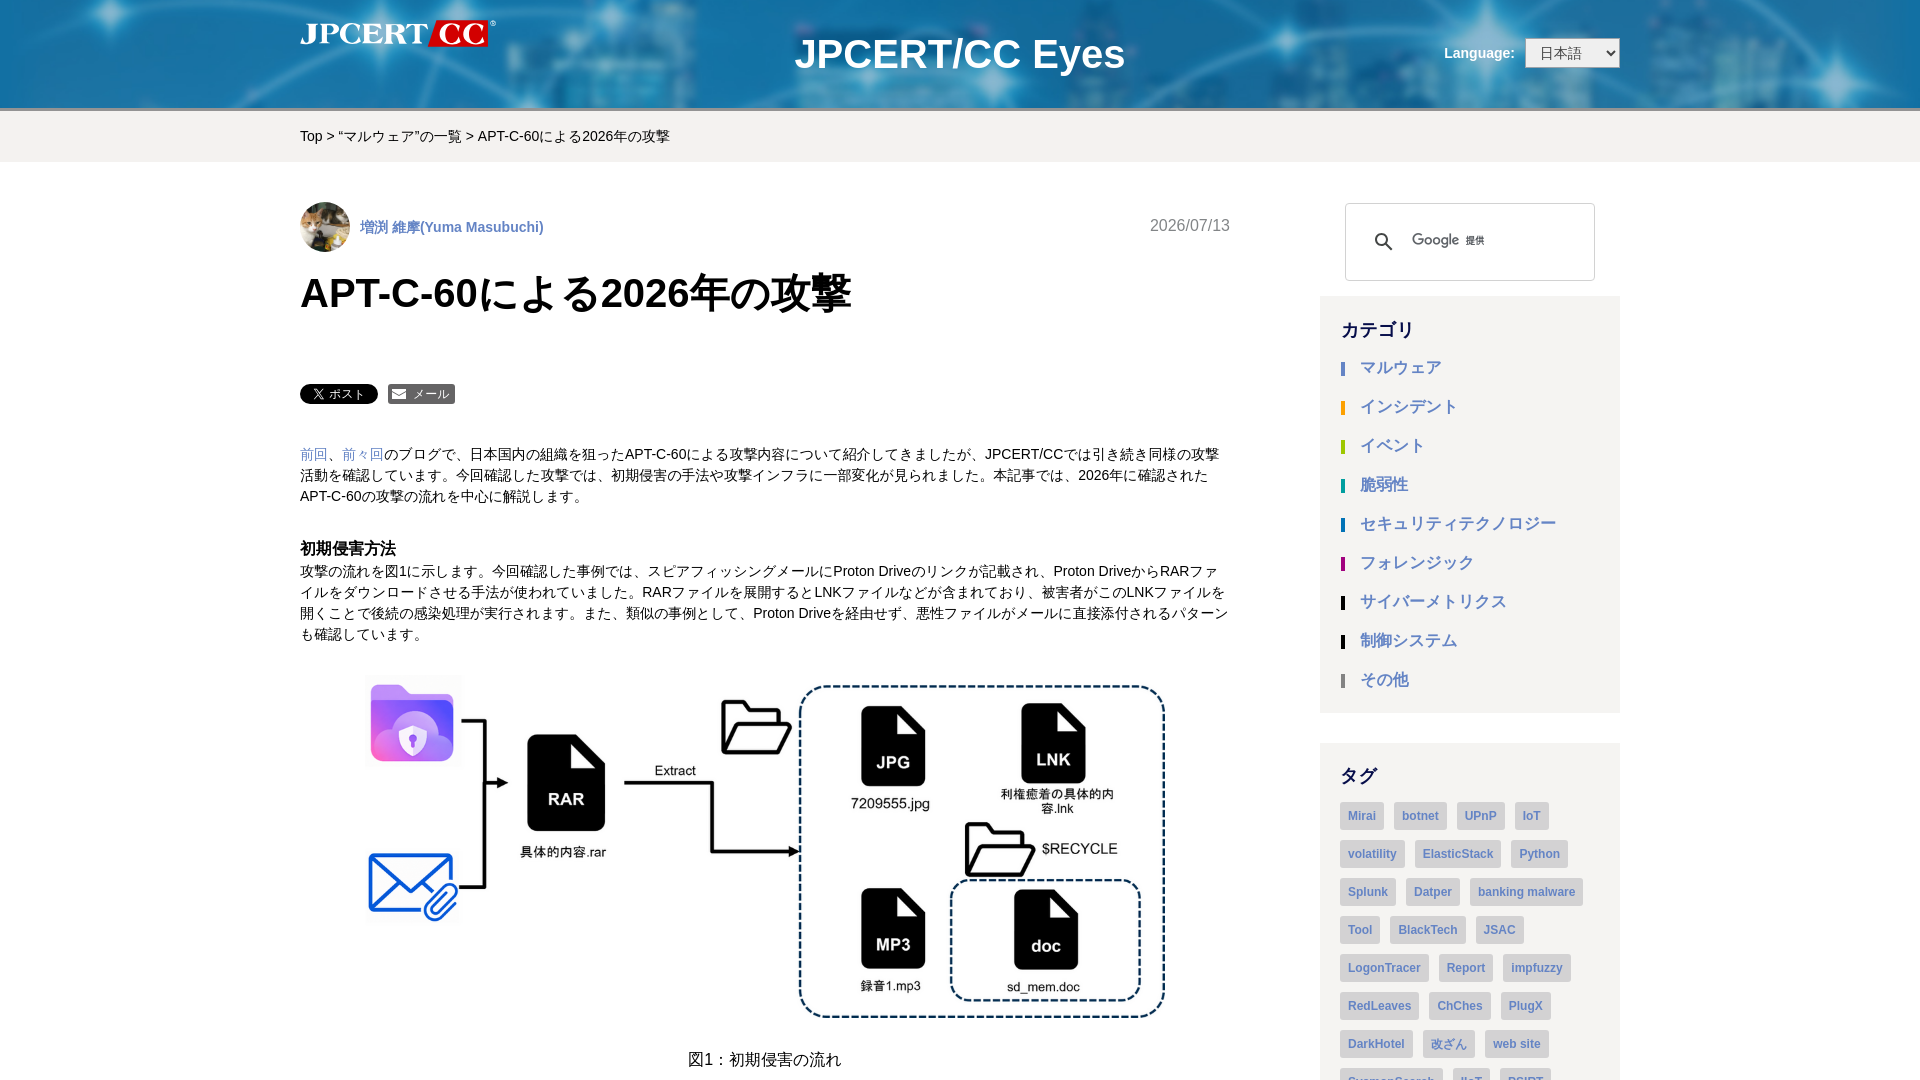The width and height of the screenshot is (1920, 1080).
Task: Select the LogonTracer tag
Action: [x=1384, y=968]
